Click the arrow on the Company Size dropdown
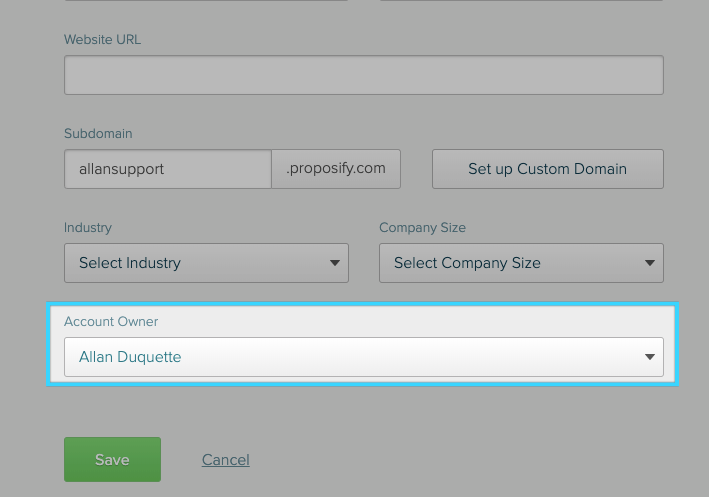The image size is (709, 497). point(649,263)
